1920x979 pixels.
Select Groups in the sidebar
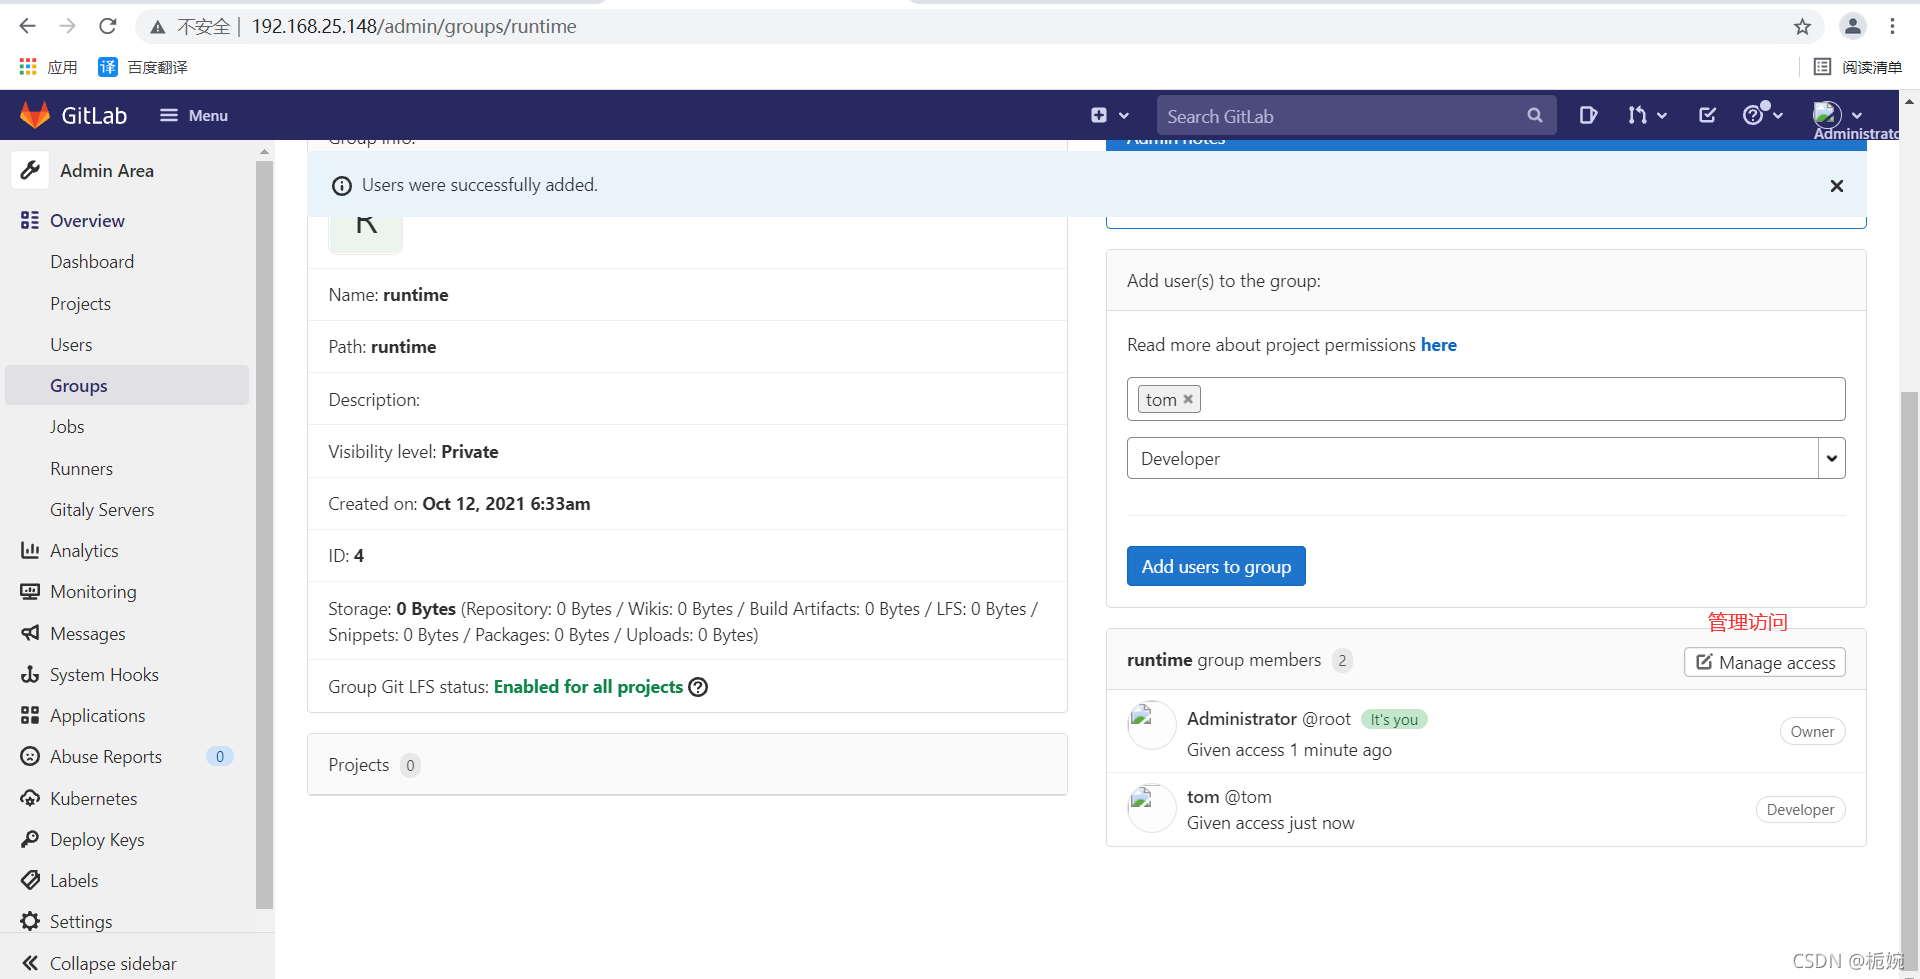(127, 385)
